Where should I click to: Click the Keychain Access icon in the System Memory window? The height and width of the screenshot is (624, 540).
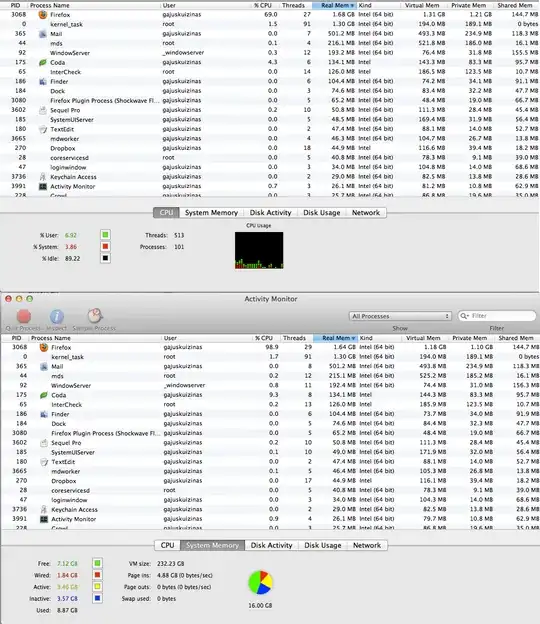44,509
